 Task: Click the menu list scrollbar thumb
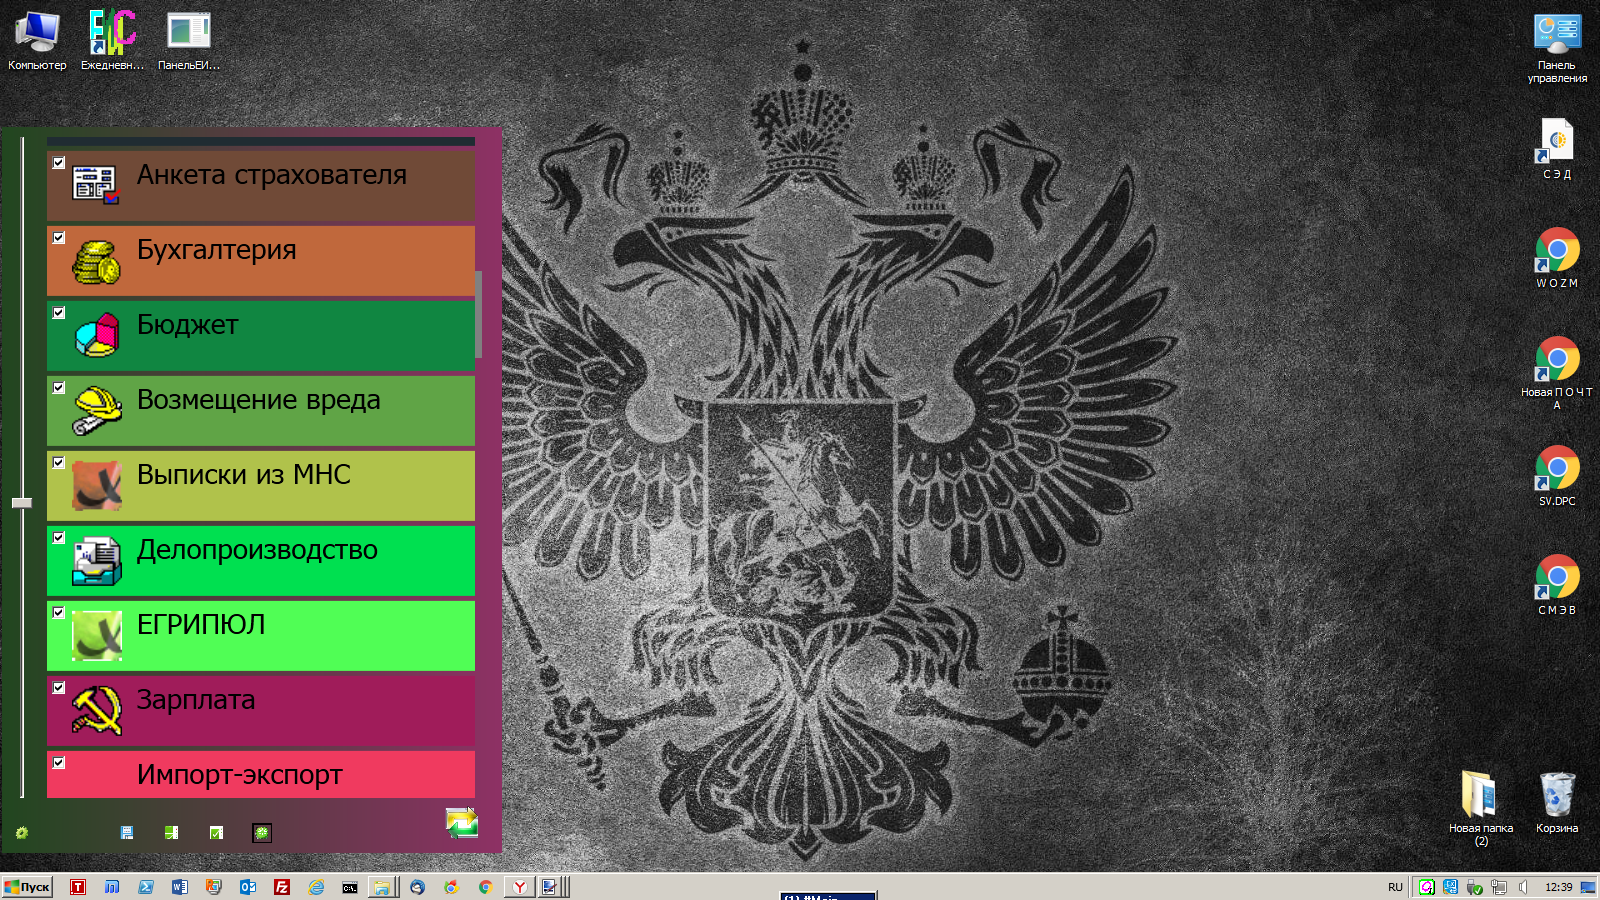point(479,314)
